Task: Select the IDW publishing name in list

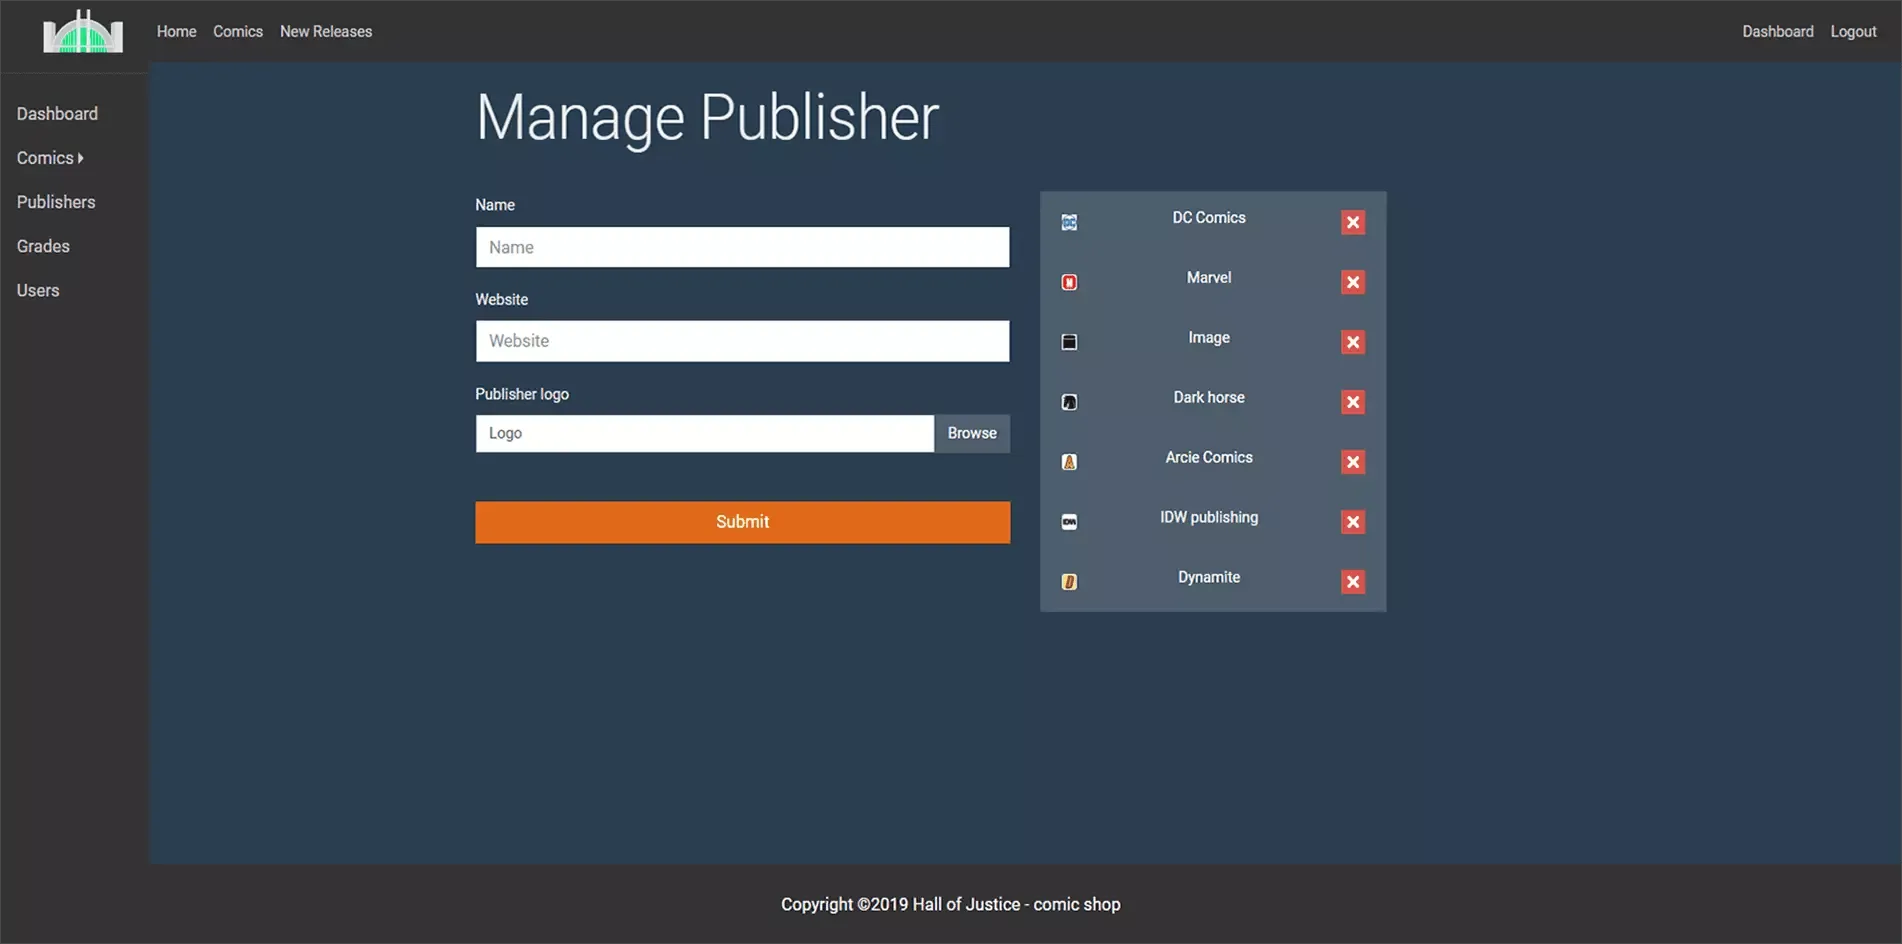Action: pos(1209,517)
